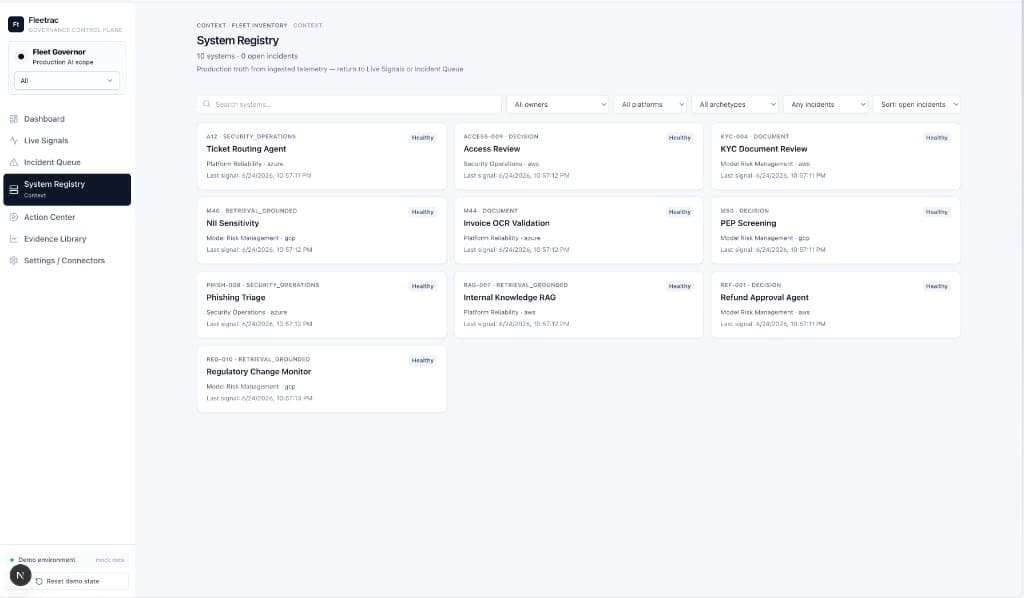Click FLEET INVENTORY breadcrumb
The height and width of the screenshot is (598, 1024).
tap(259, 25)
